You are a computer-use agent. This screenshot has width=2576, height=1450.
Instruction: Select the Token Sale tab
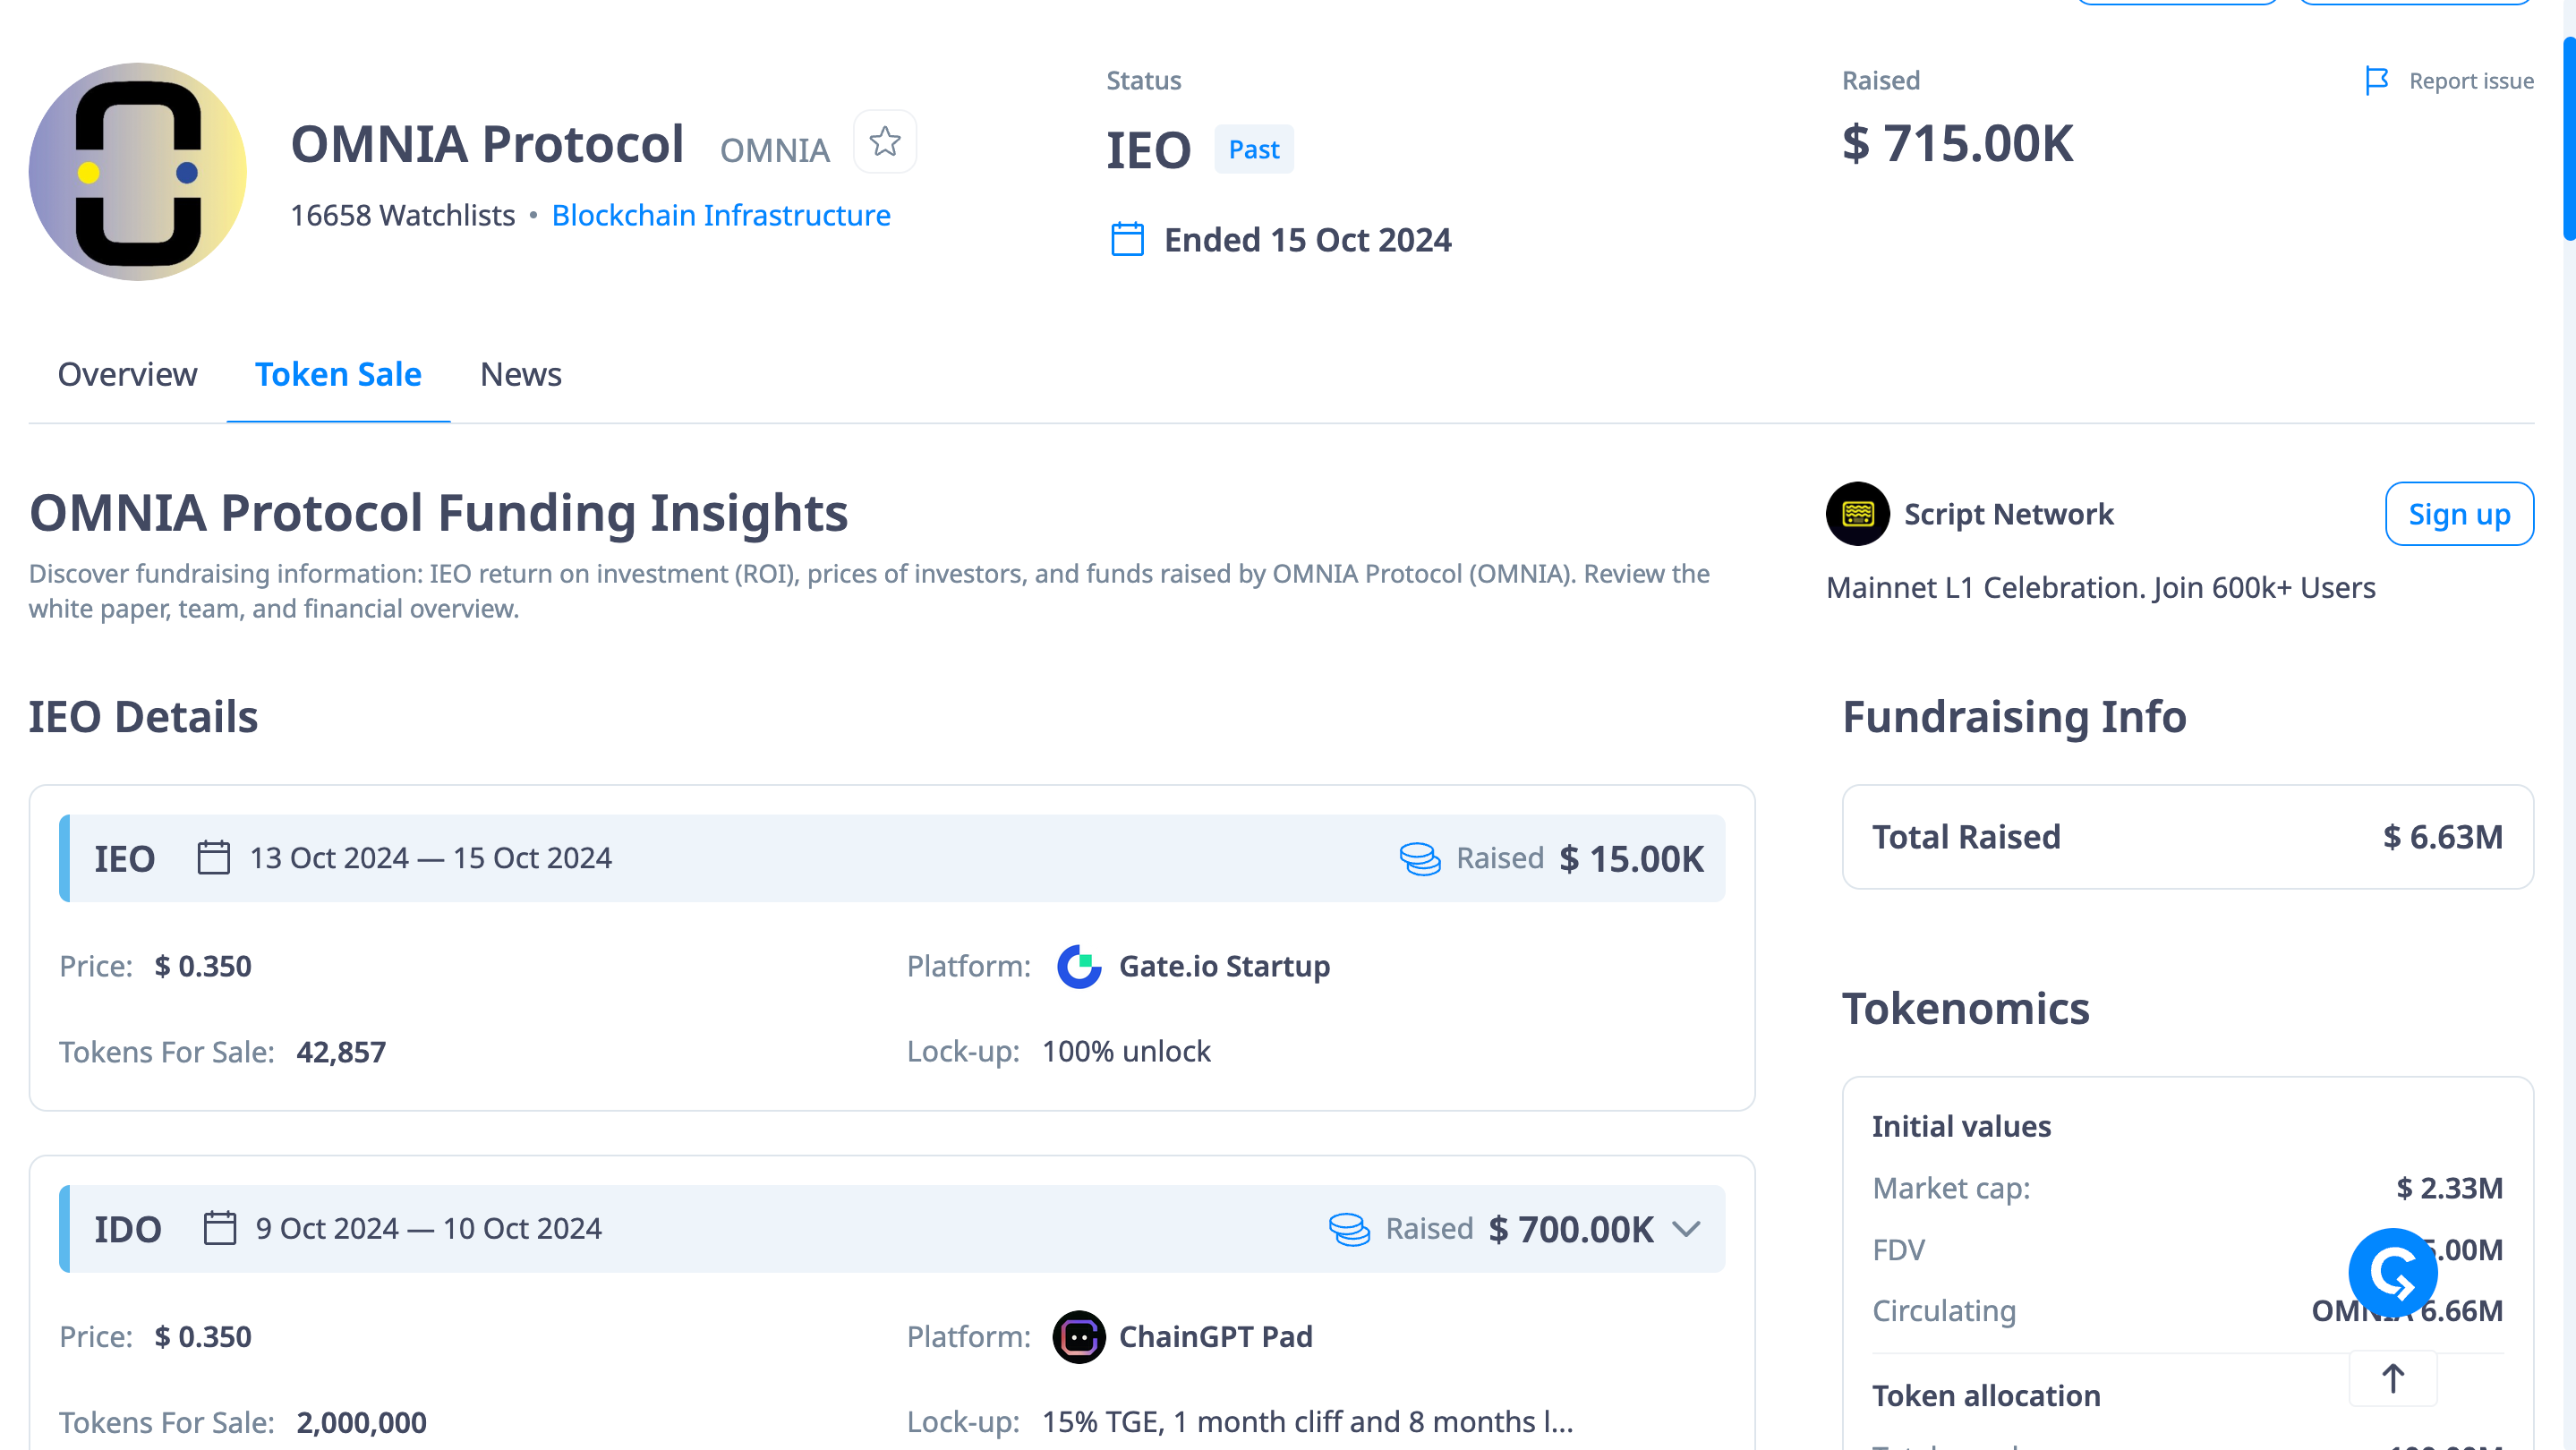[x=338, y=373]
